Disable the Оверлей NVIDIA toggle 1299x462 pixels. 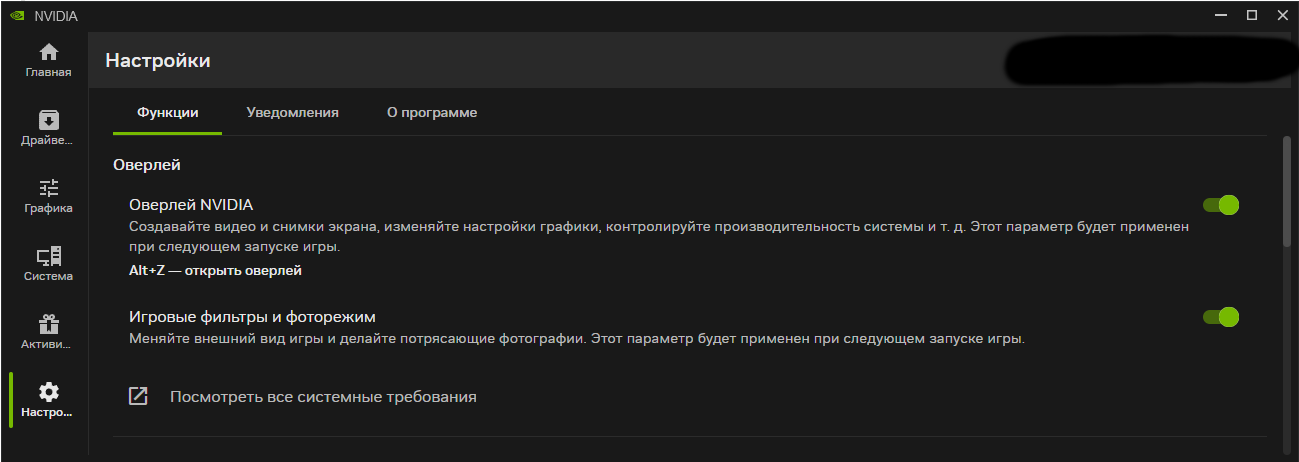point(1221,205)
